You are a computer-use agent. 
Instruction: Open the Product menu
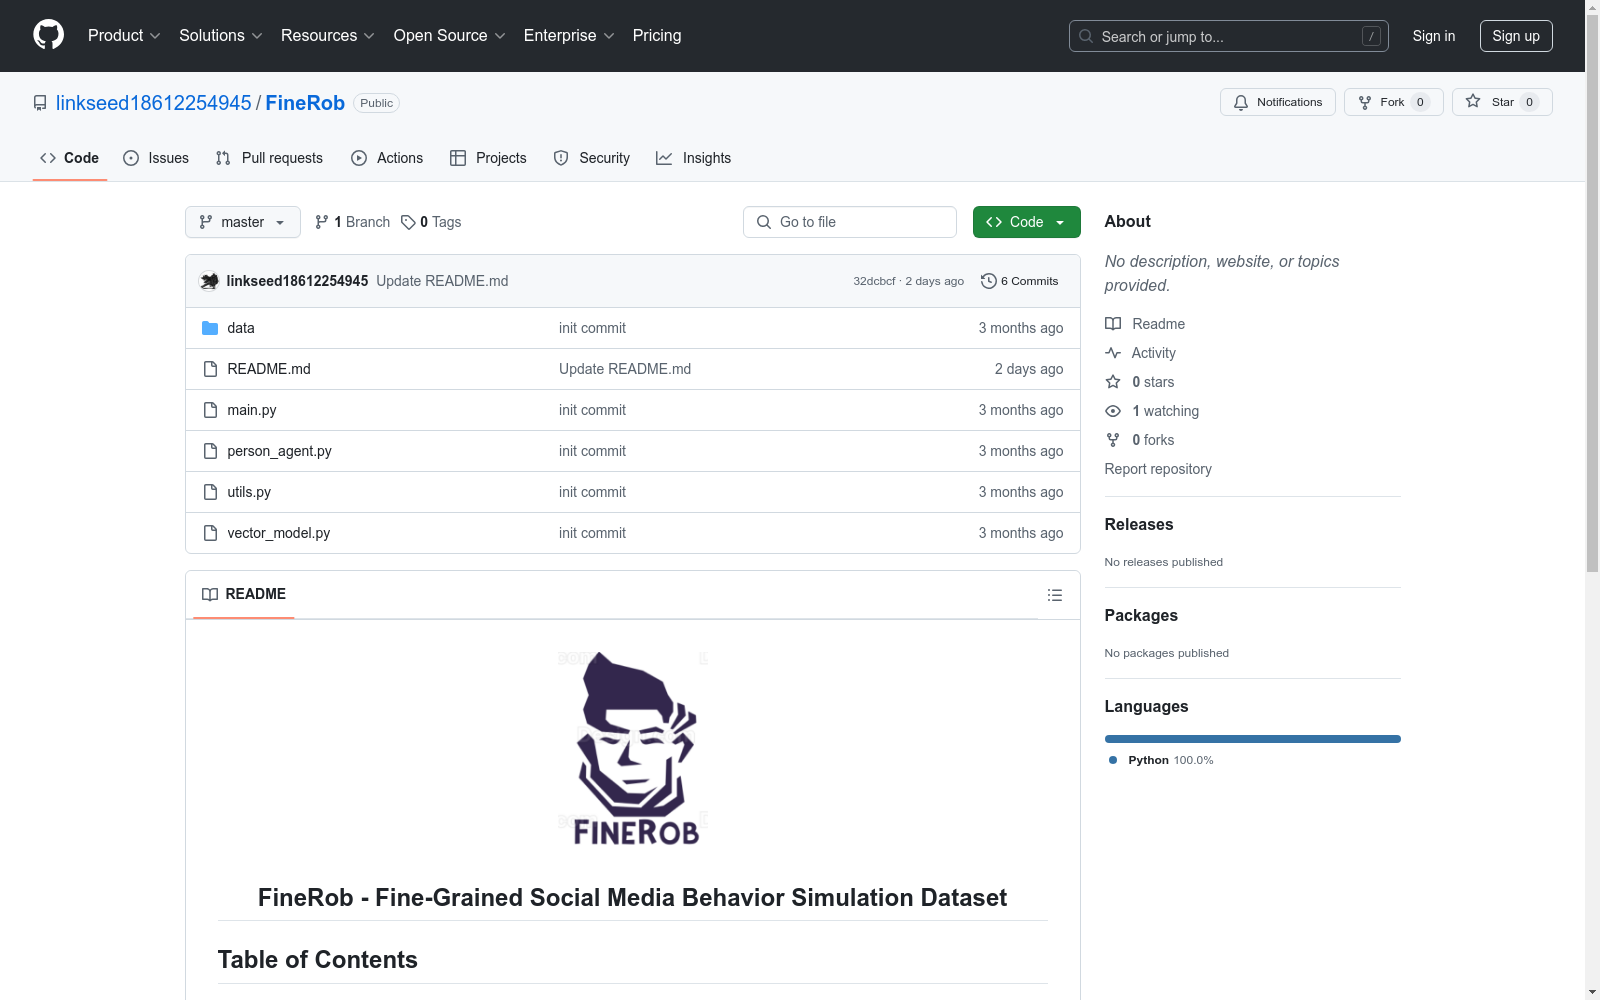coord(124,35)
